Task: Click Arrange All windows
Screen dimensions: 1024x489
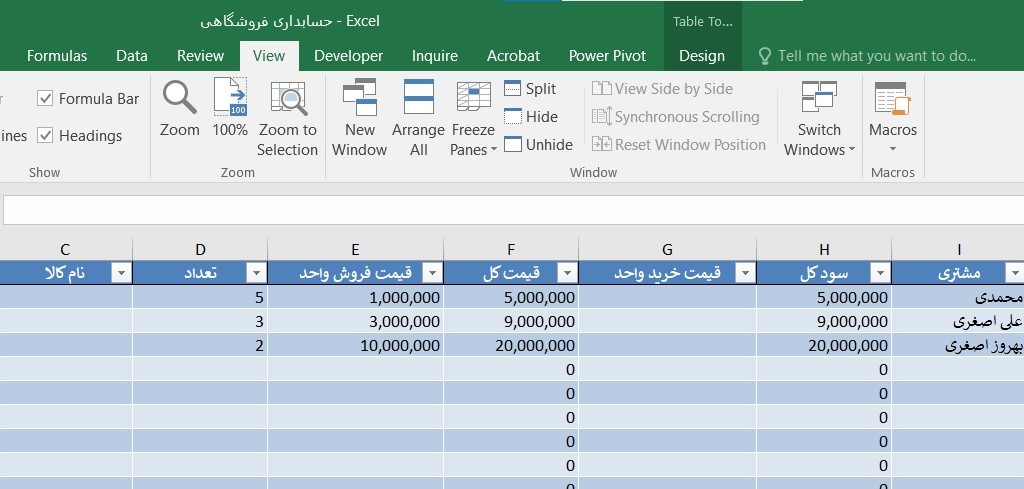Action: pyautogui.click(x=419, y=118)
